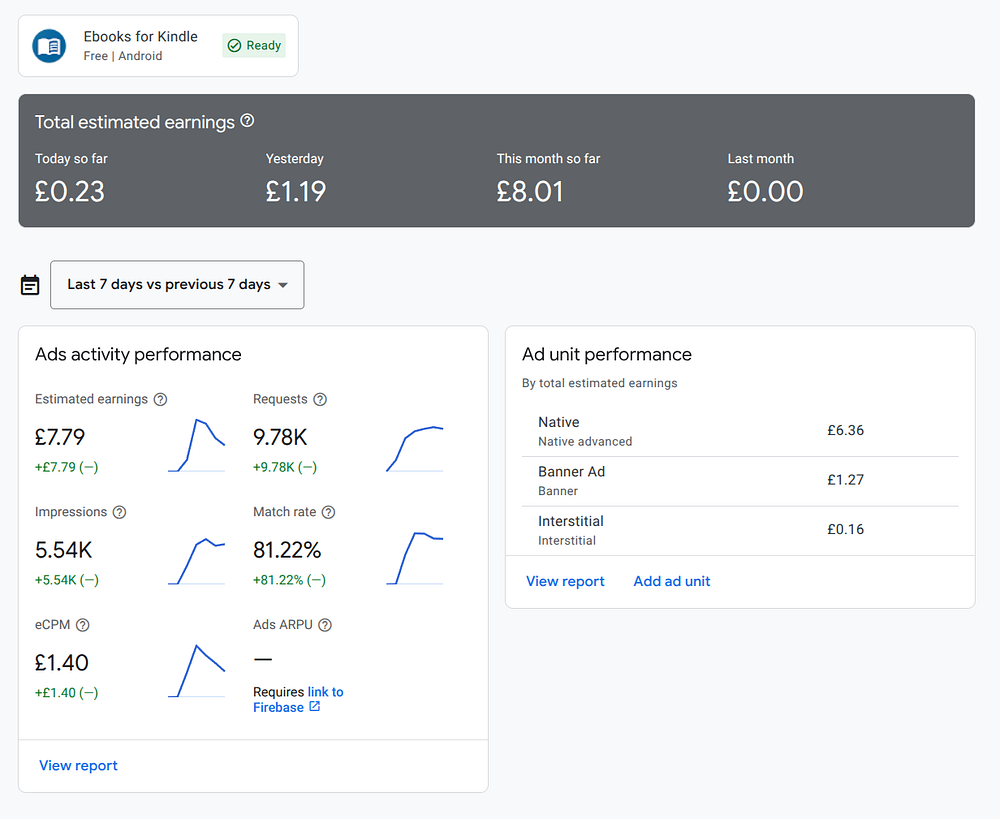Click help icon beside Ads ARPU
Image resolution: width=1000 pixels, height=819 pixels.
pos(325,625)
